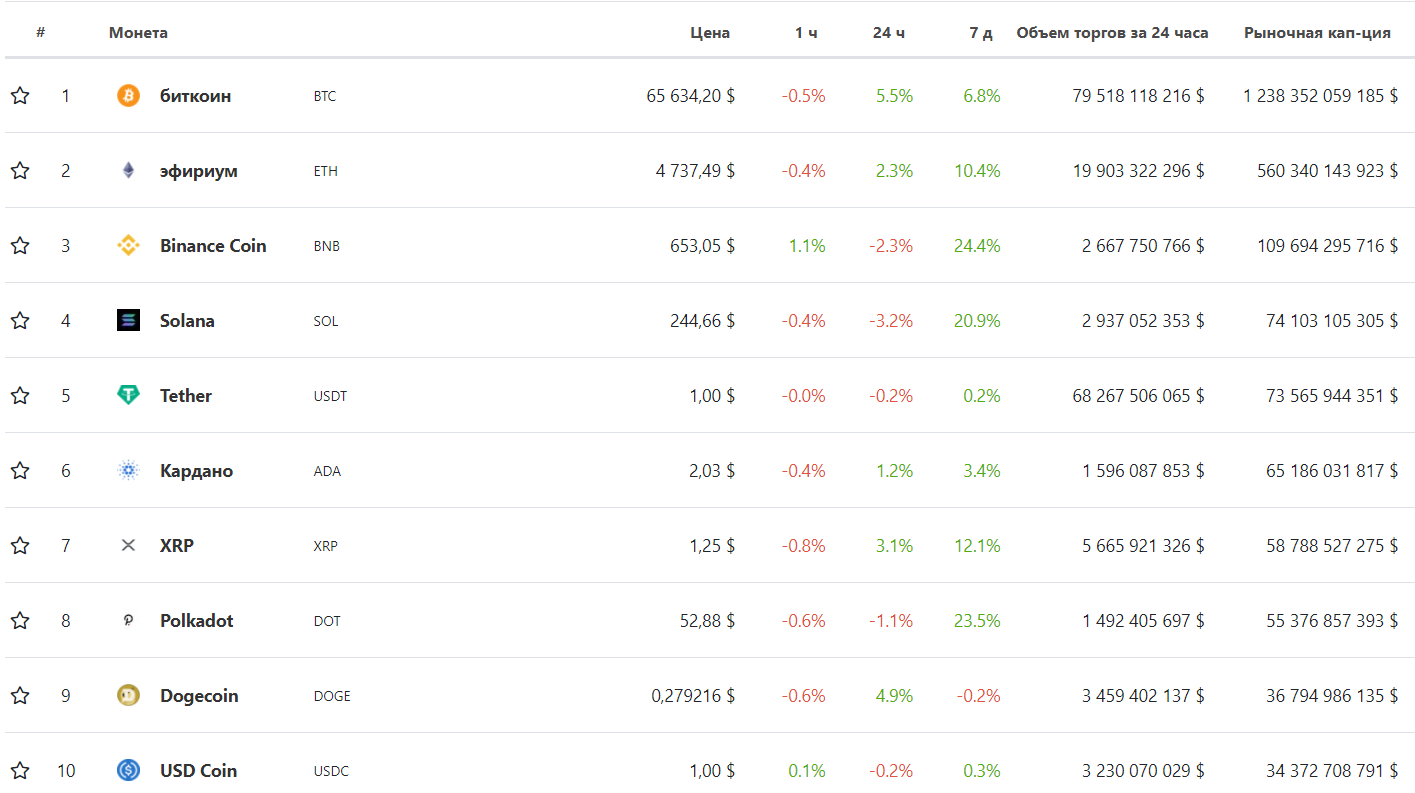Sort by Рыночная кап-ция header
The height and width of the screenshot is (793, 1415).
[1317, 33]
